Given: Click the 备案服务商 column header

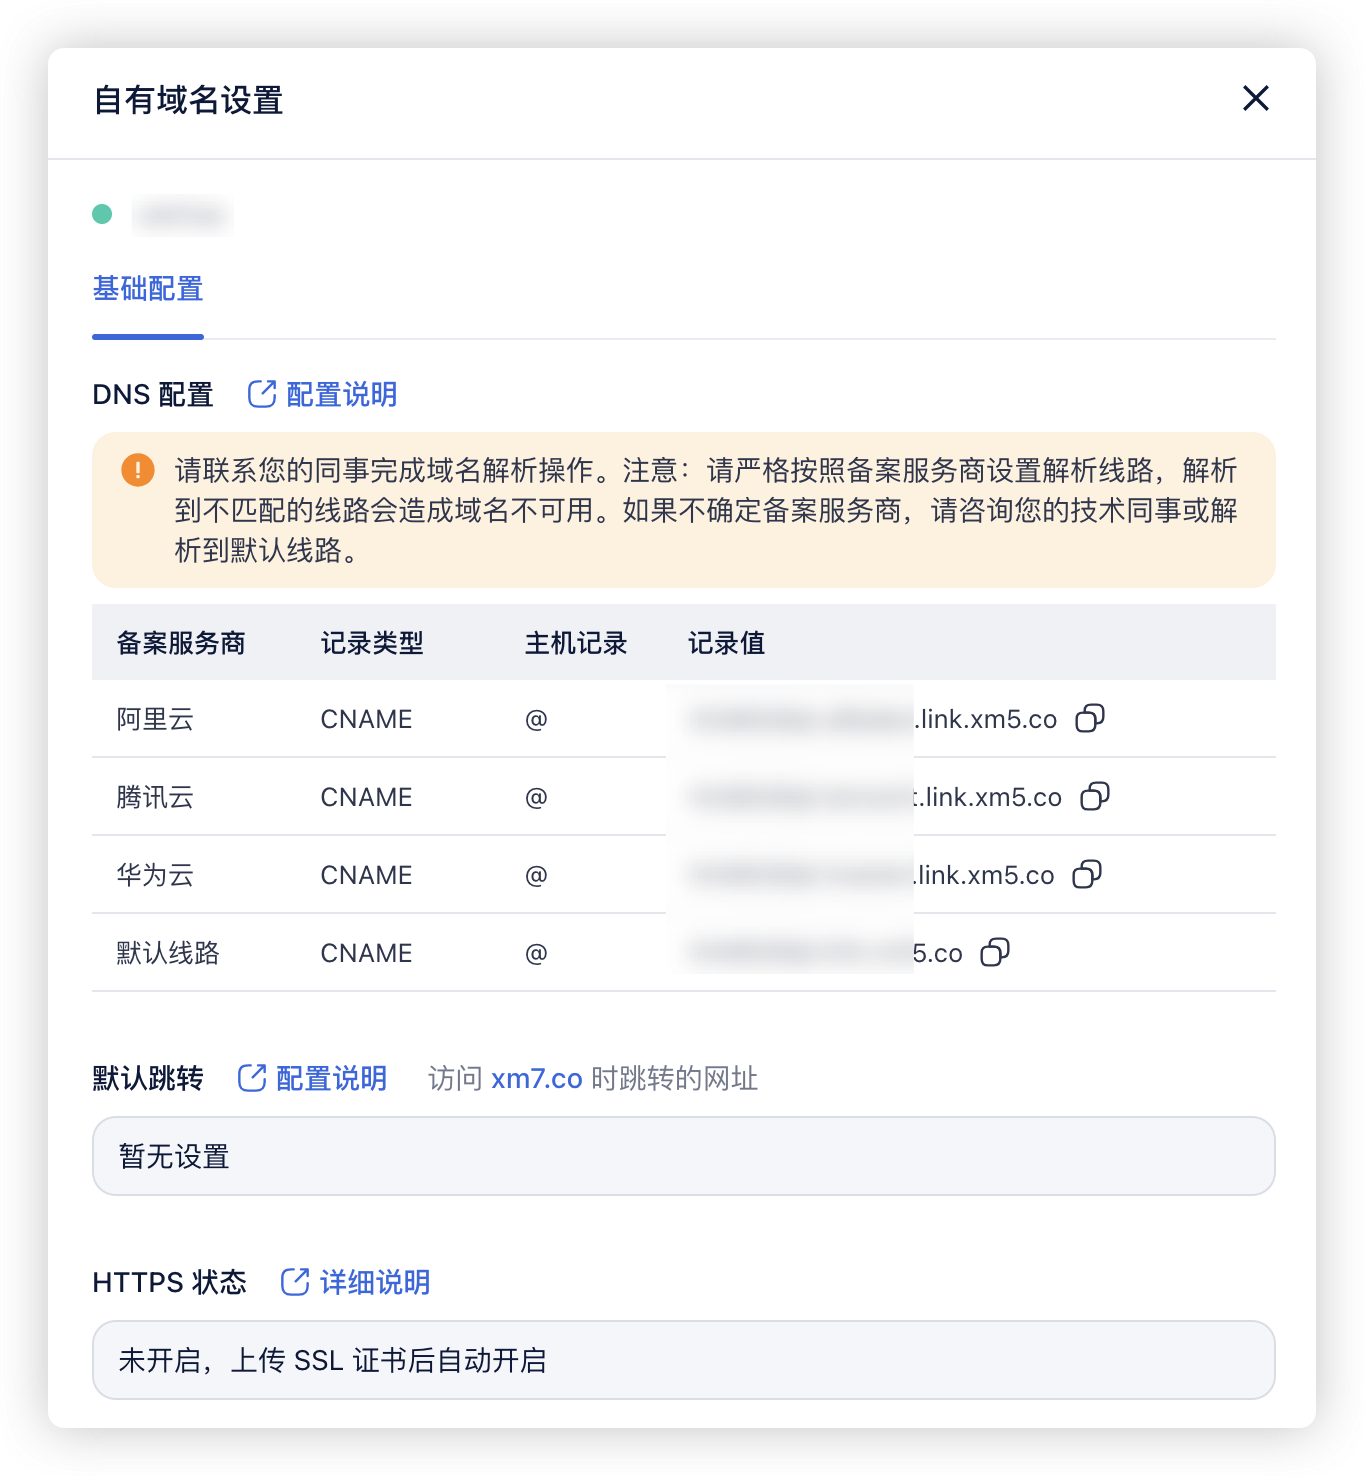Looking at the screenshot, I should click(181, 643).
